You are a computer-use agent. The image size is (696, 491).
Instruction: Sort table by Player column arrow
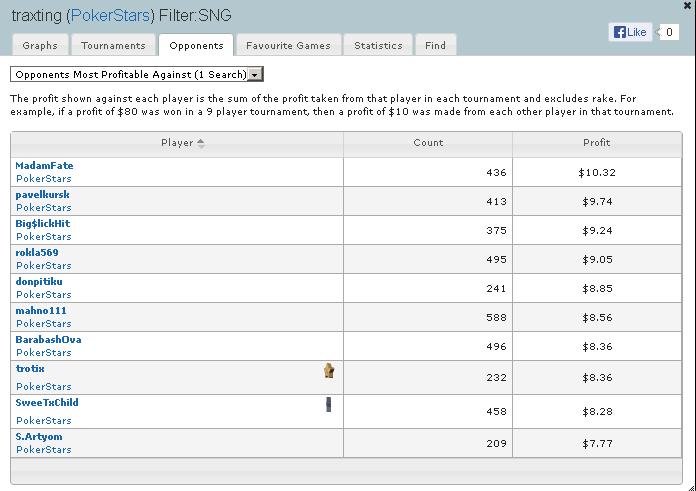click(201, 143)
